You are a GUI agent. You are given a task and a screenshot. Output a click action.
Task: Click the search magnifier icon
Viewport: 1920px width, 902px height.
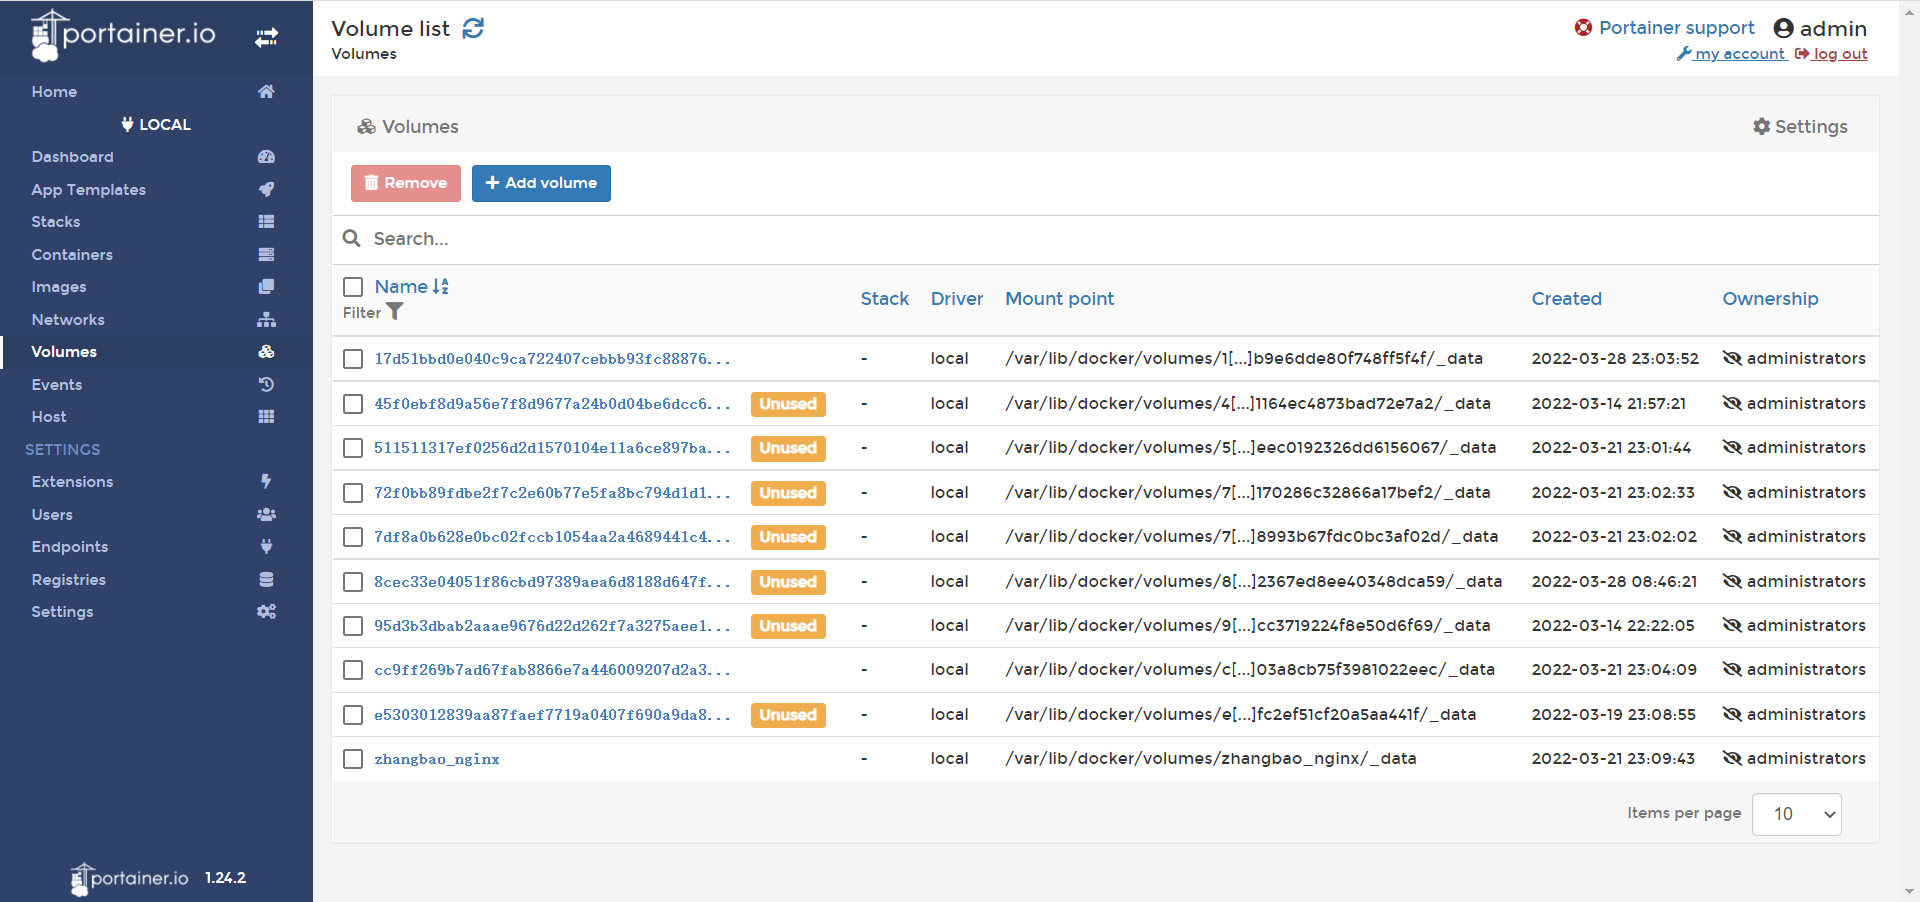[352, 239]
